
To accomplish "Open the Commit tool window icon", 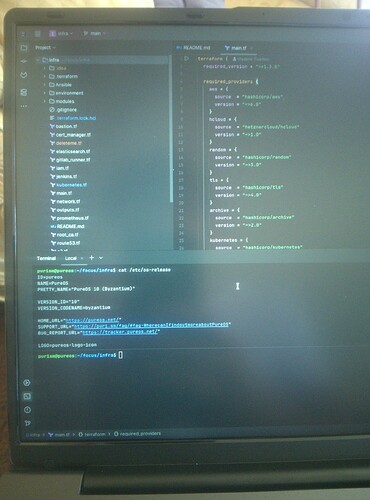I will point(24,61).
